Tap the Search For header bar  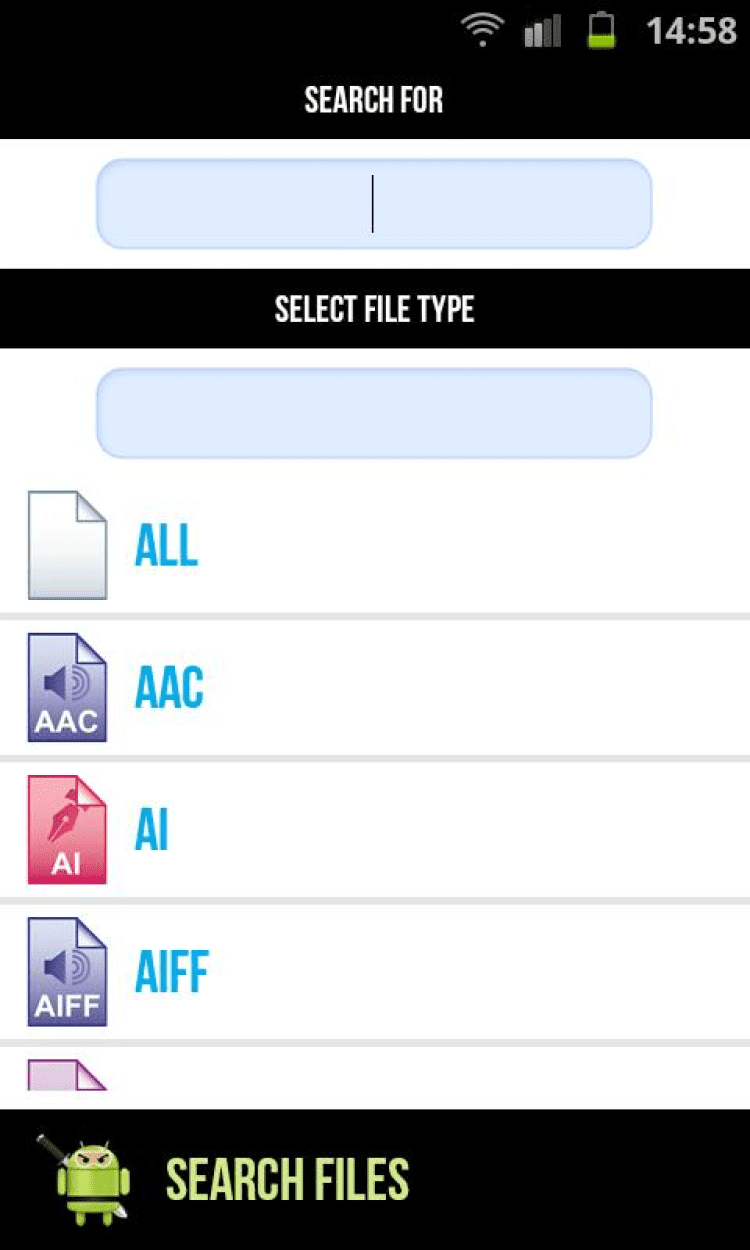[374, 100]
